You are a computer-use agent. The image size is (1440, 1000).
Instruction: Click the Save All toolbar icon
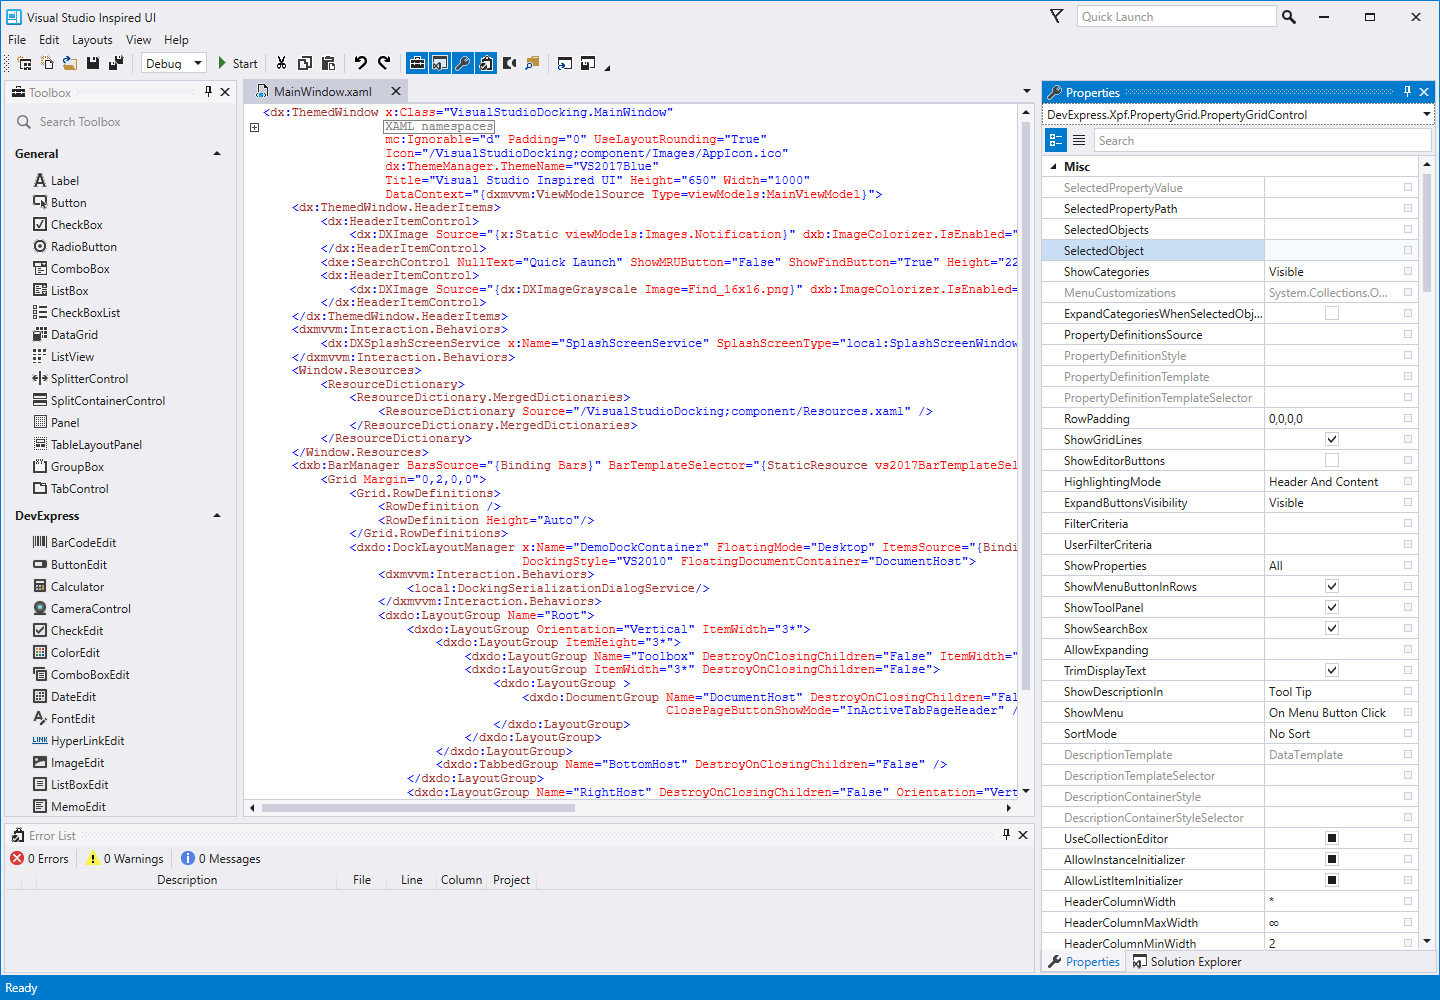(x=116, y=63)
